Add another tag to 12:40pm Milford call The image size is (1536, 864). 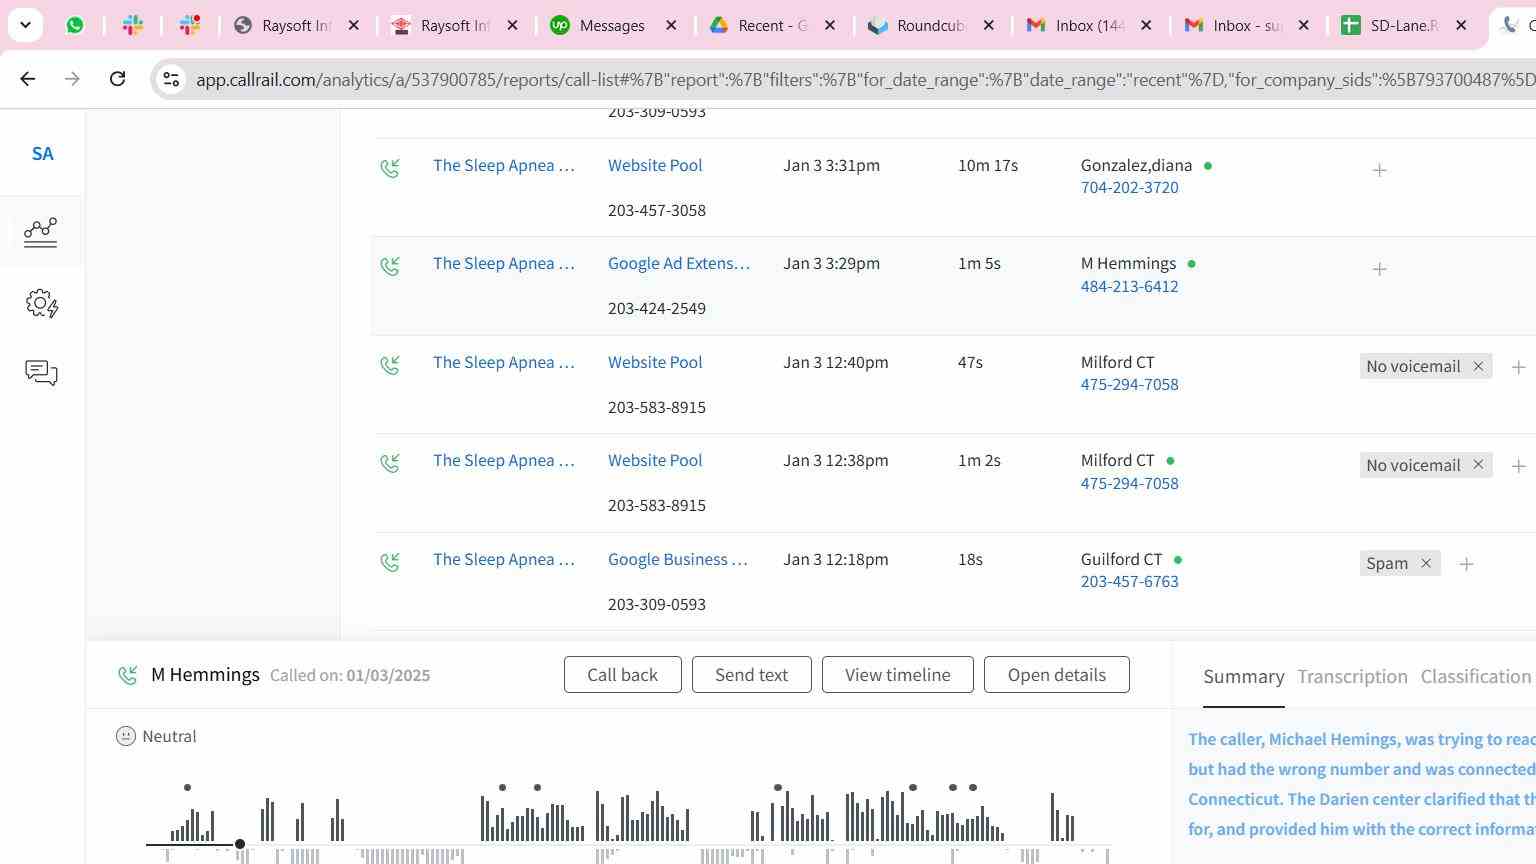1518,367
